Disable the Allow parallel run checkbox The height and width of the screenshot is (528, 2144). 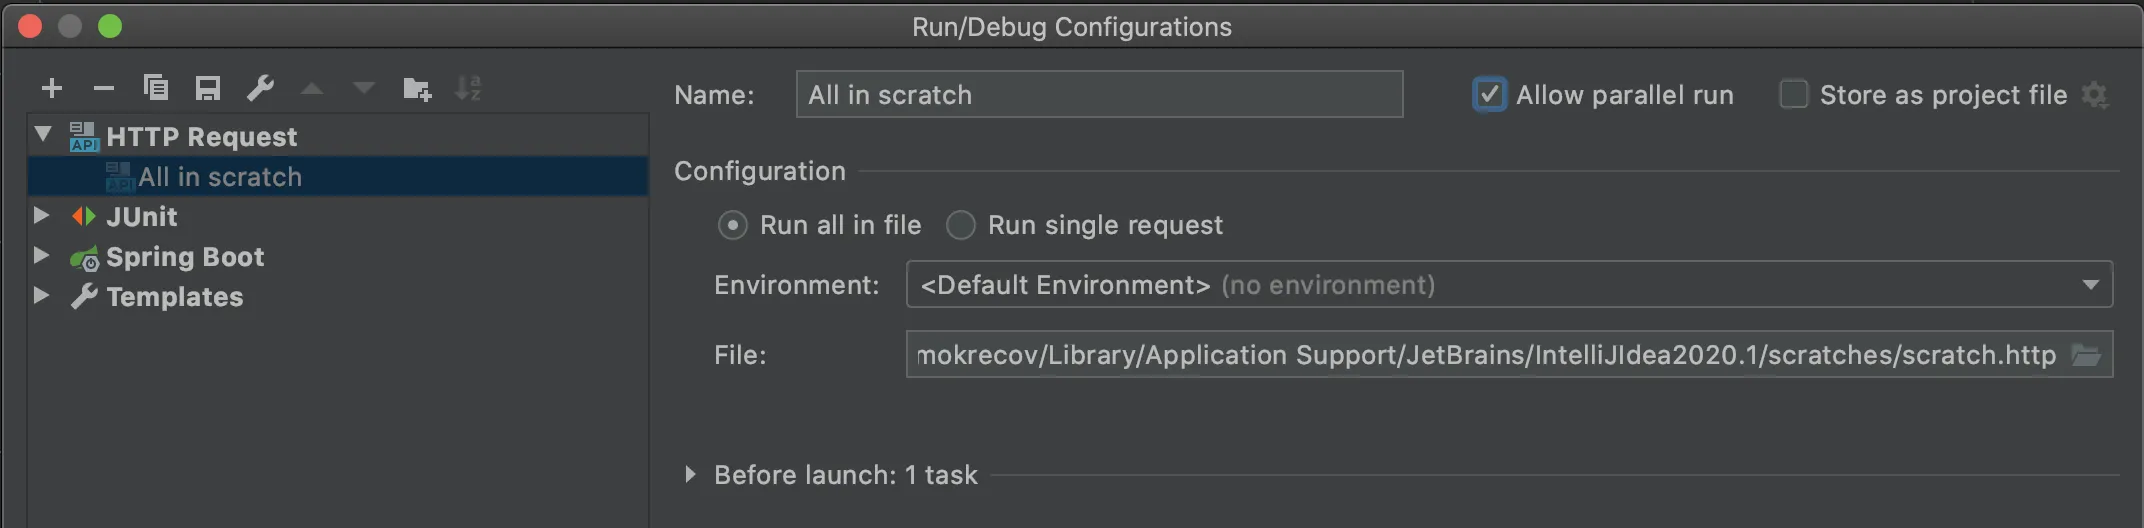(1489, 95)
